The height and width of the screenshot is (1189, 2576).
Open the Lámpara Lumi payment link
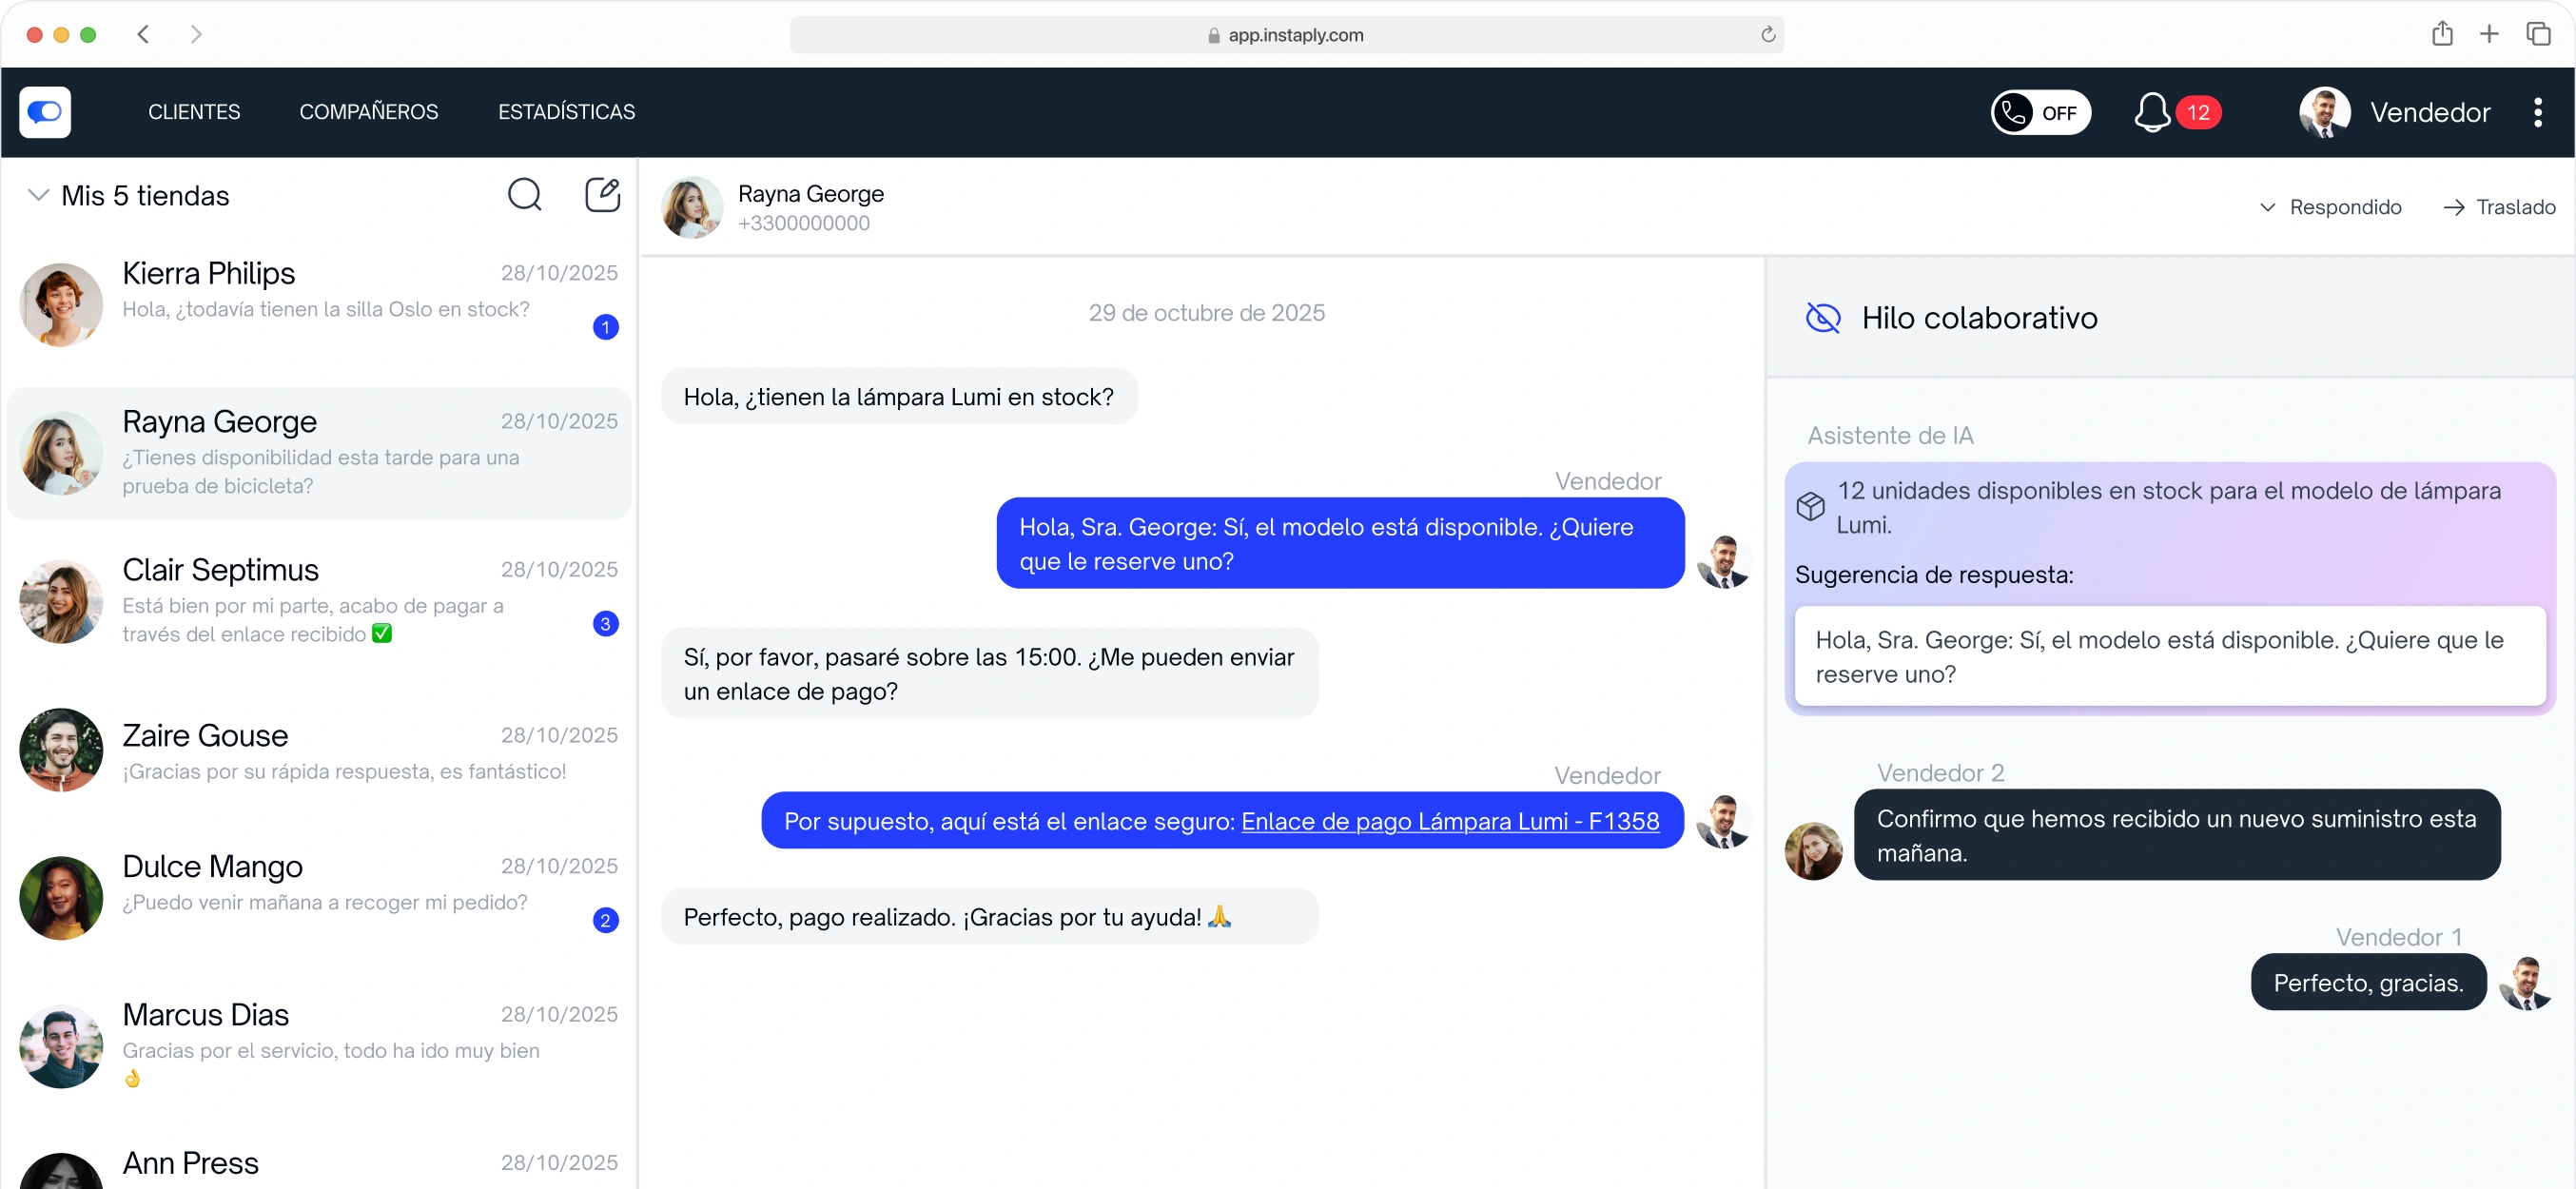click(x=1449, y=821)
